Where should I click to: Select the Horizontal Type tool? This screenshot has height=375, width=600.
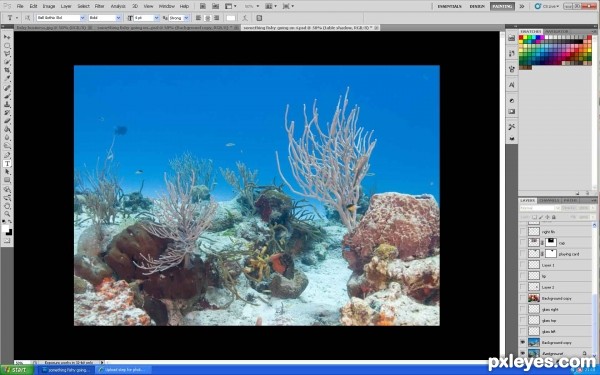click(7, 164)
